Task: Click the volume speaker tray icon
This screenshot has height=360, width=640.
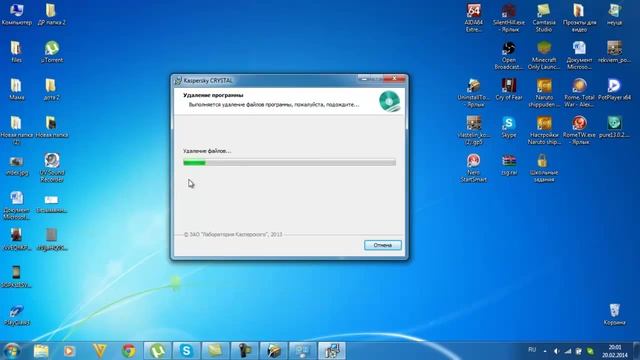Action: coord(556,351)
